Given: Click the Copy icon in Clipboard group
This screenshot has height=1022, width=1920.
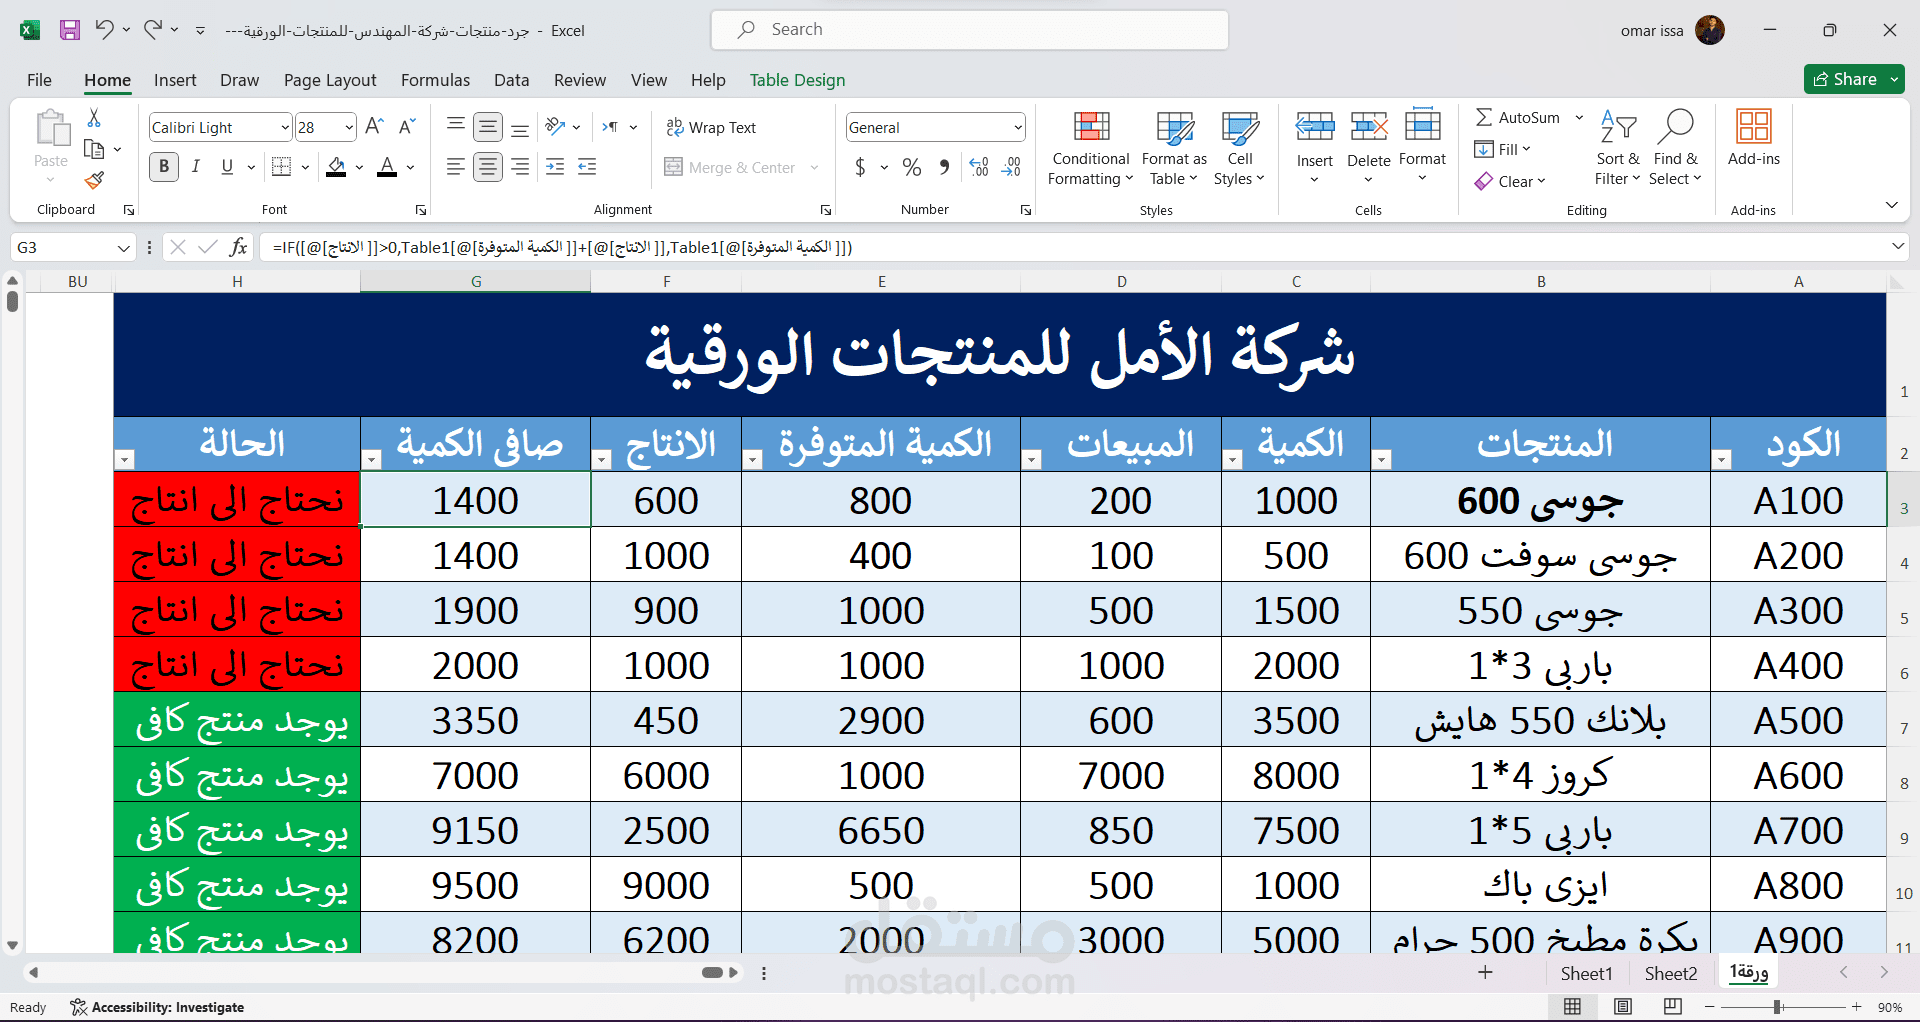Looking at the screenshot, I should click(x=94, y=149).
